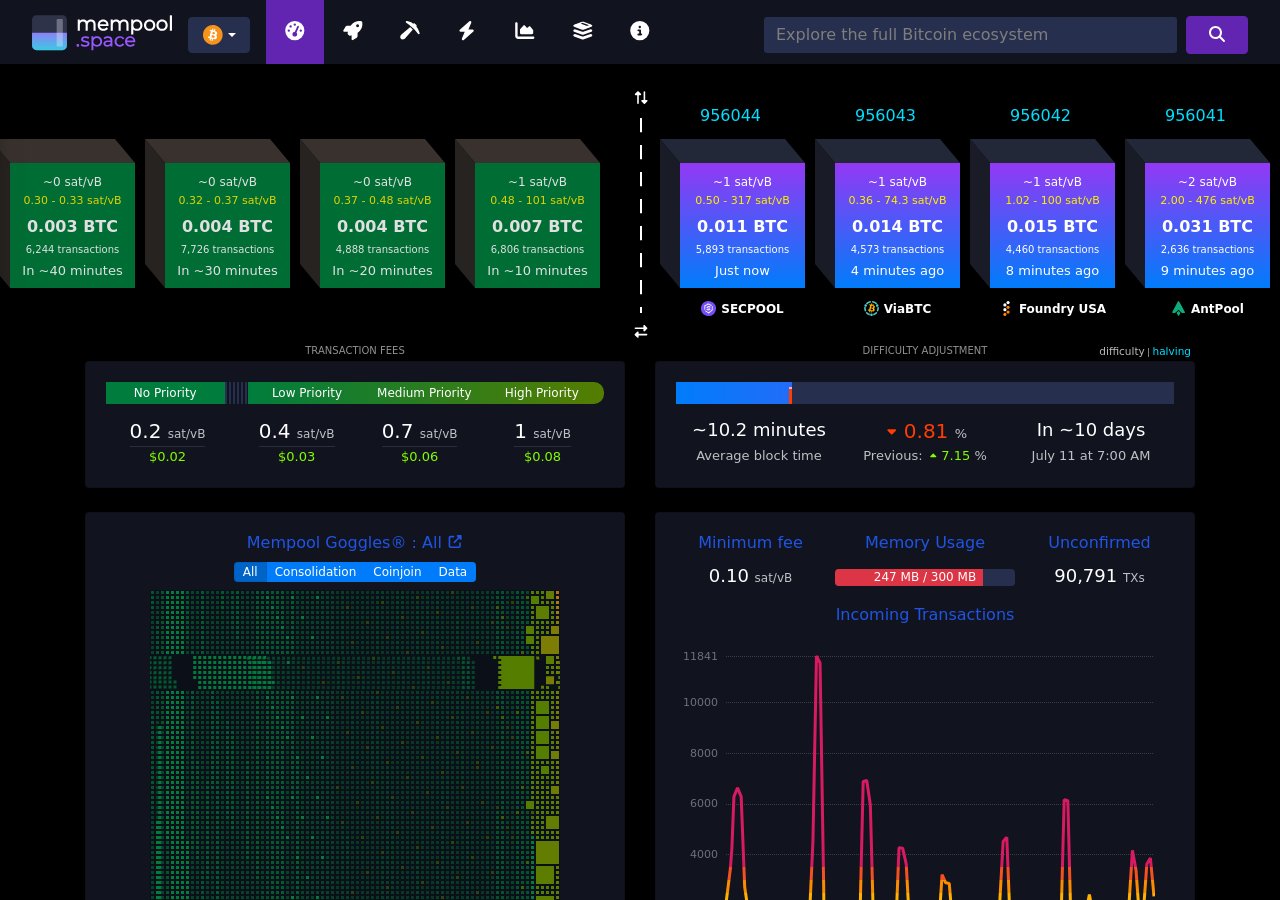Click the SECPOOL pool icon

[708, 309]
